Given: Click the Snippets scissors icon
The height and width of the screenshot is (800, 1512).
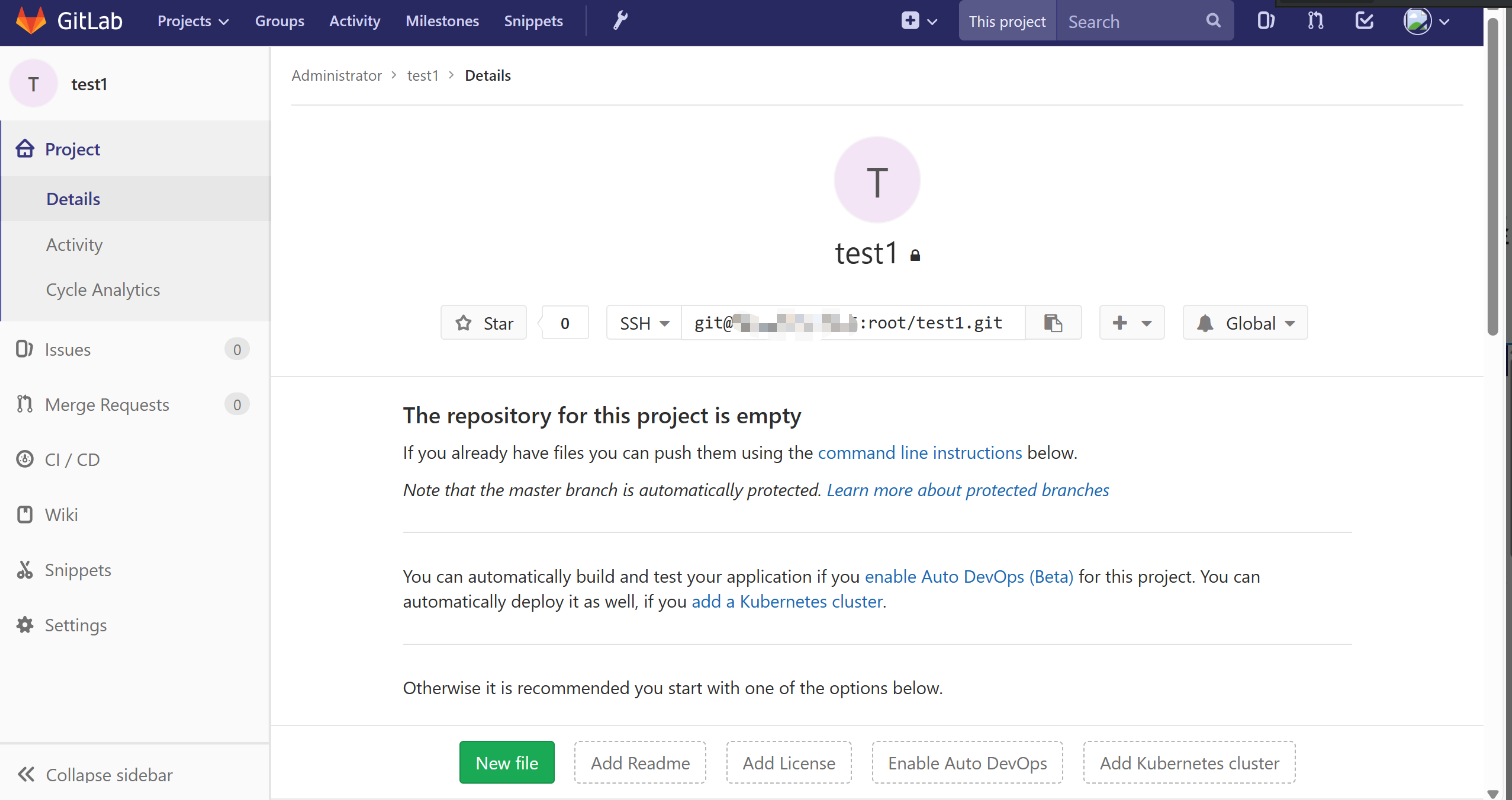Looking at the screenshot, I should point(25,570).
